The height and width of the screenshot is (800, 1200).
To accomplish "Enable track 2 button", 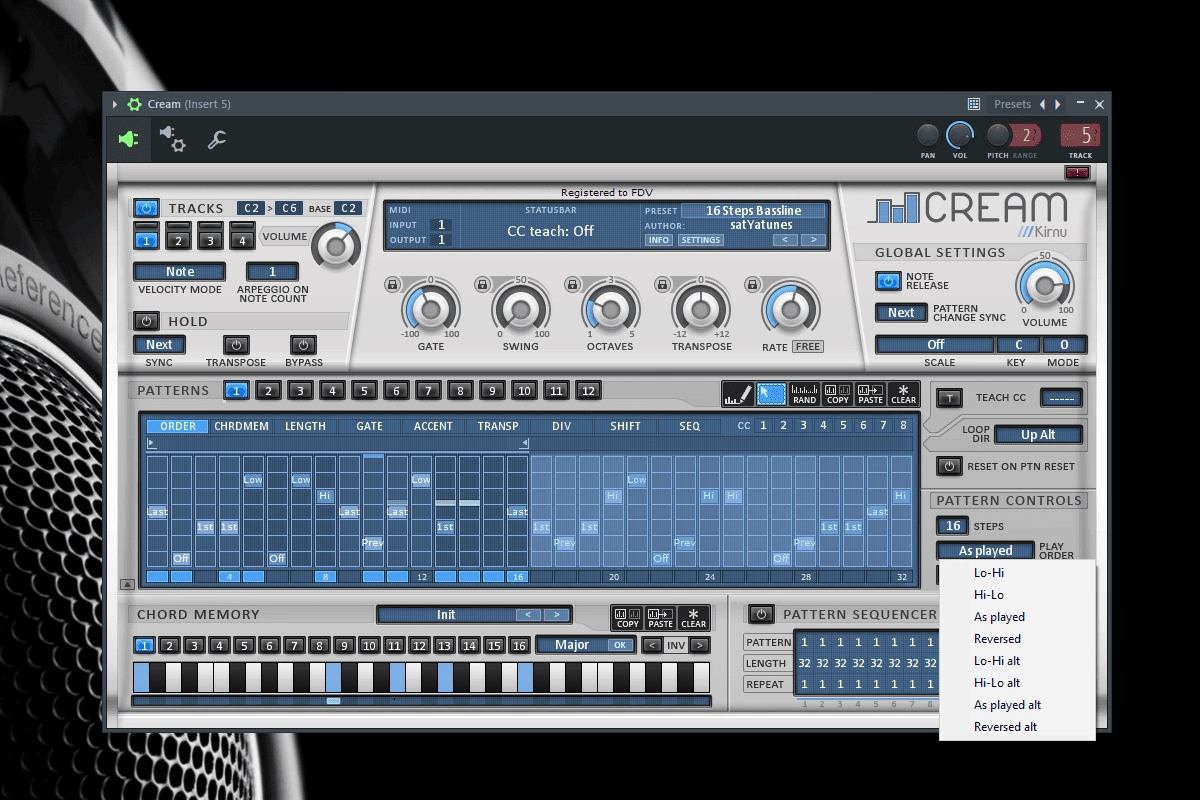I will click(178, 237).
